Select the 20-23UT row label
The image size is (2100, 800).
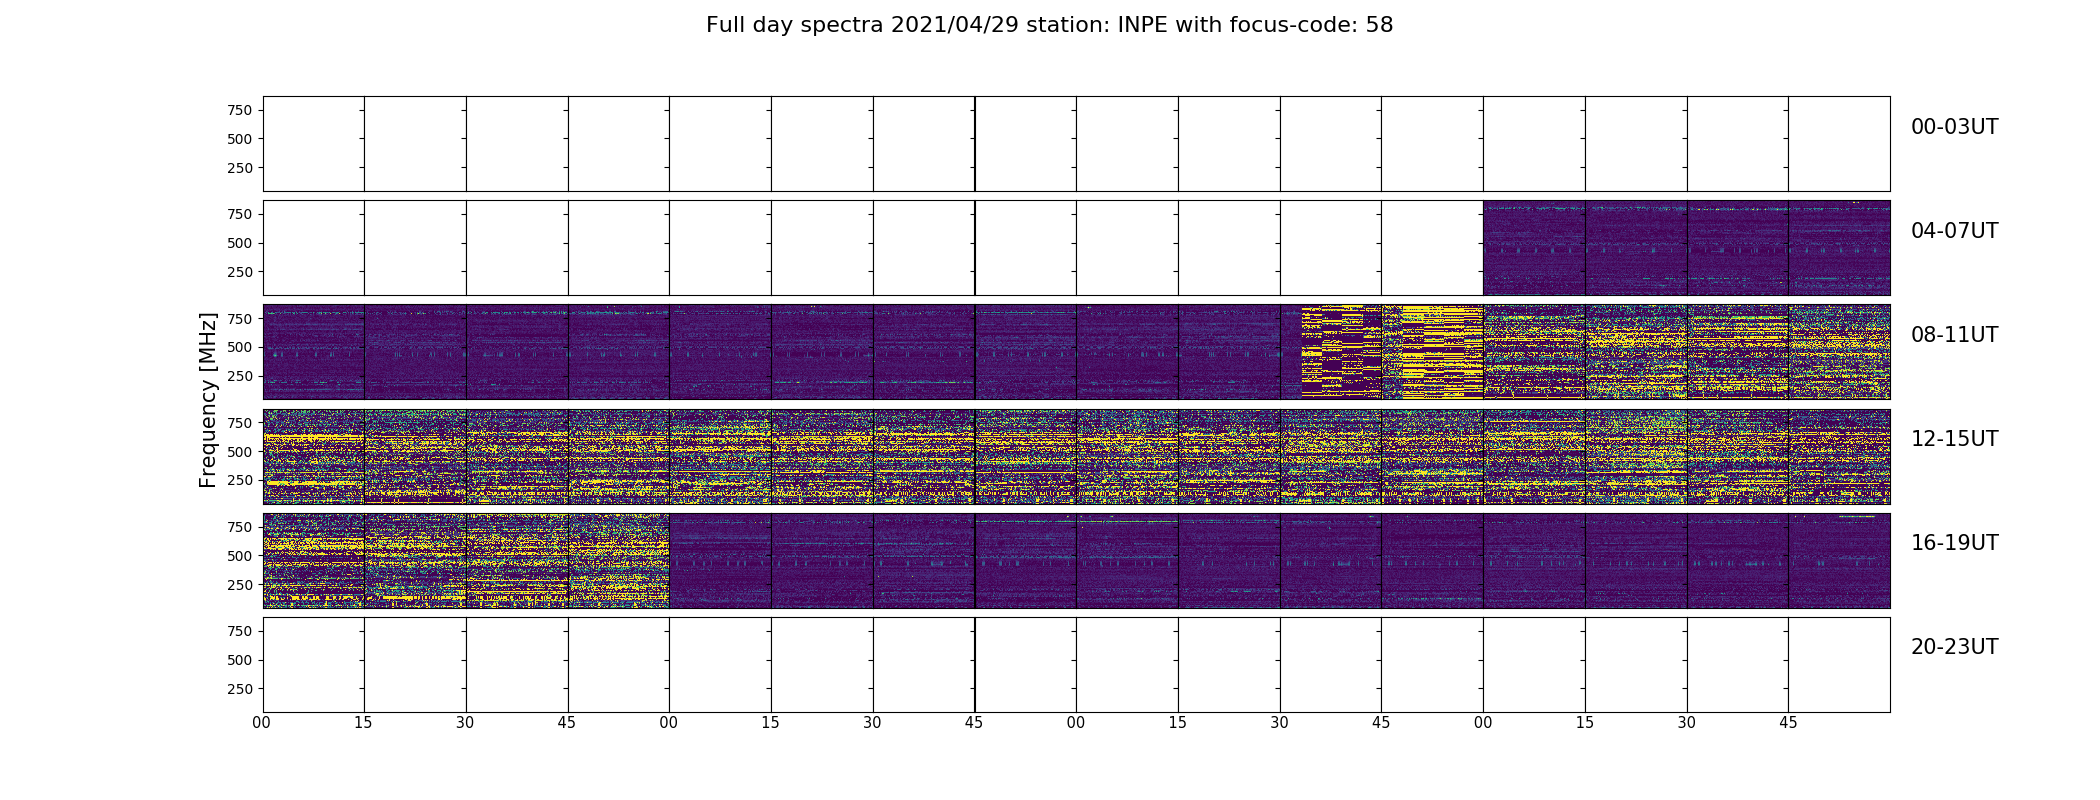pyautogui.click(x=1954, y=647)
